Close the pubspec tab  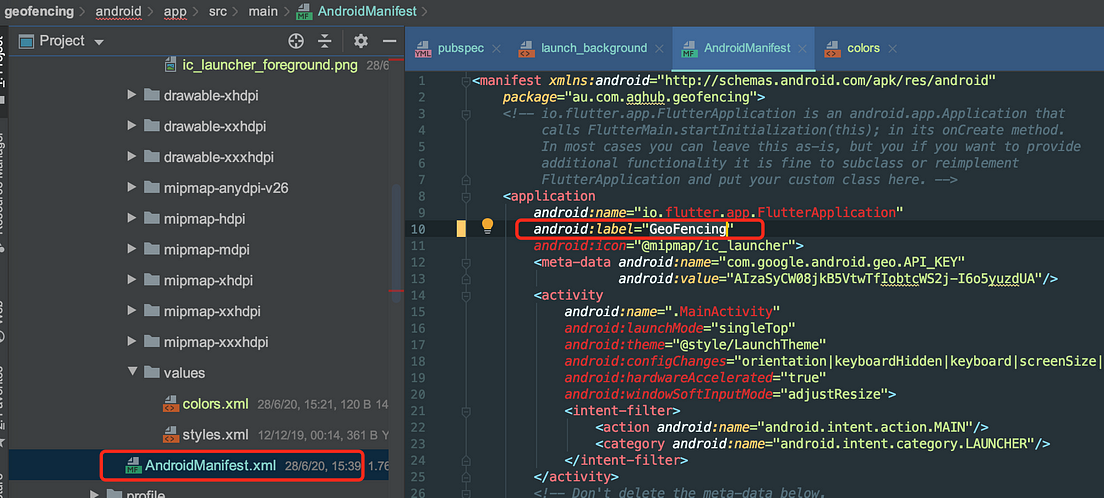[496, 49]
